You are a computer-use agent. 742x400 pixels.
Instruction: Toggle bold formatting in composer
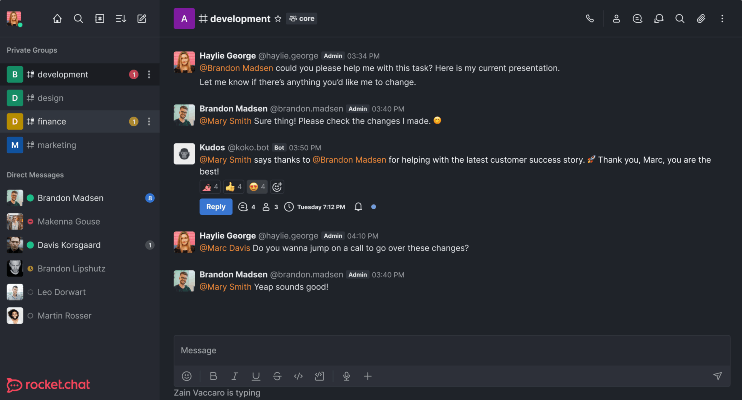(213, 376)
